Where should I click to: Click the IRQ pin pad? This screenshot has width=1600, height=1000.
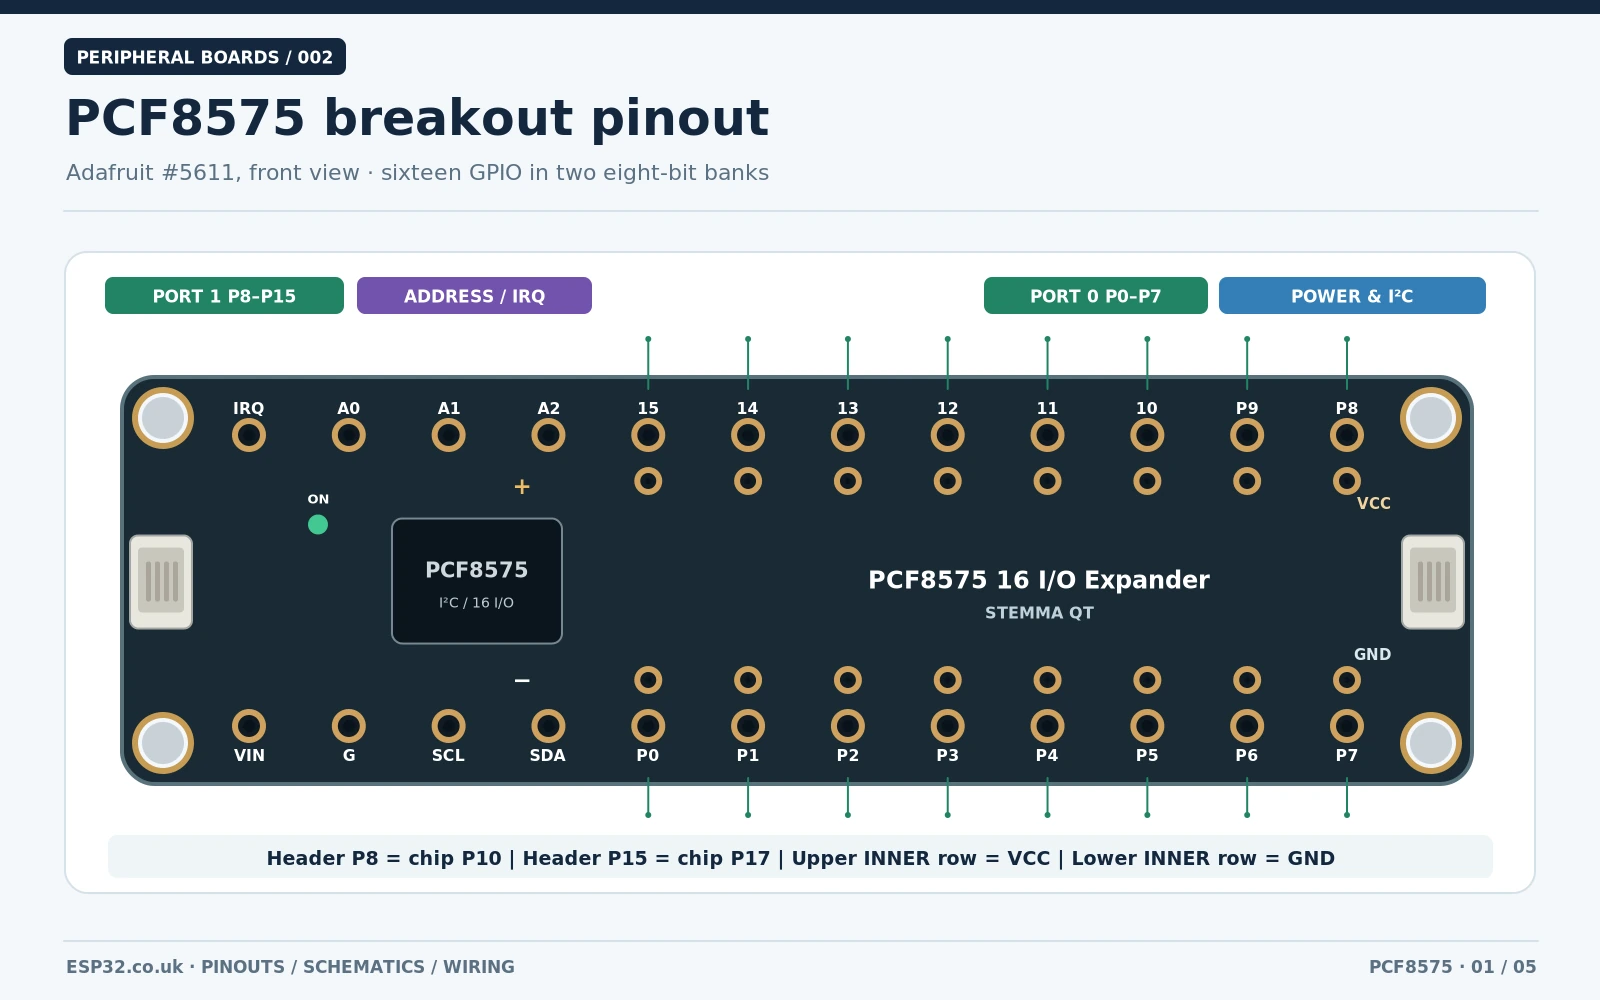249,435
